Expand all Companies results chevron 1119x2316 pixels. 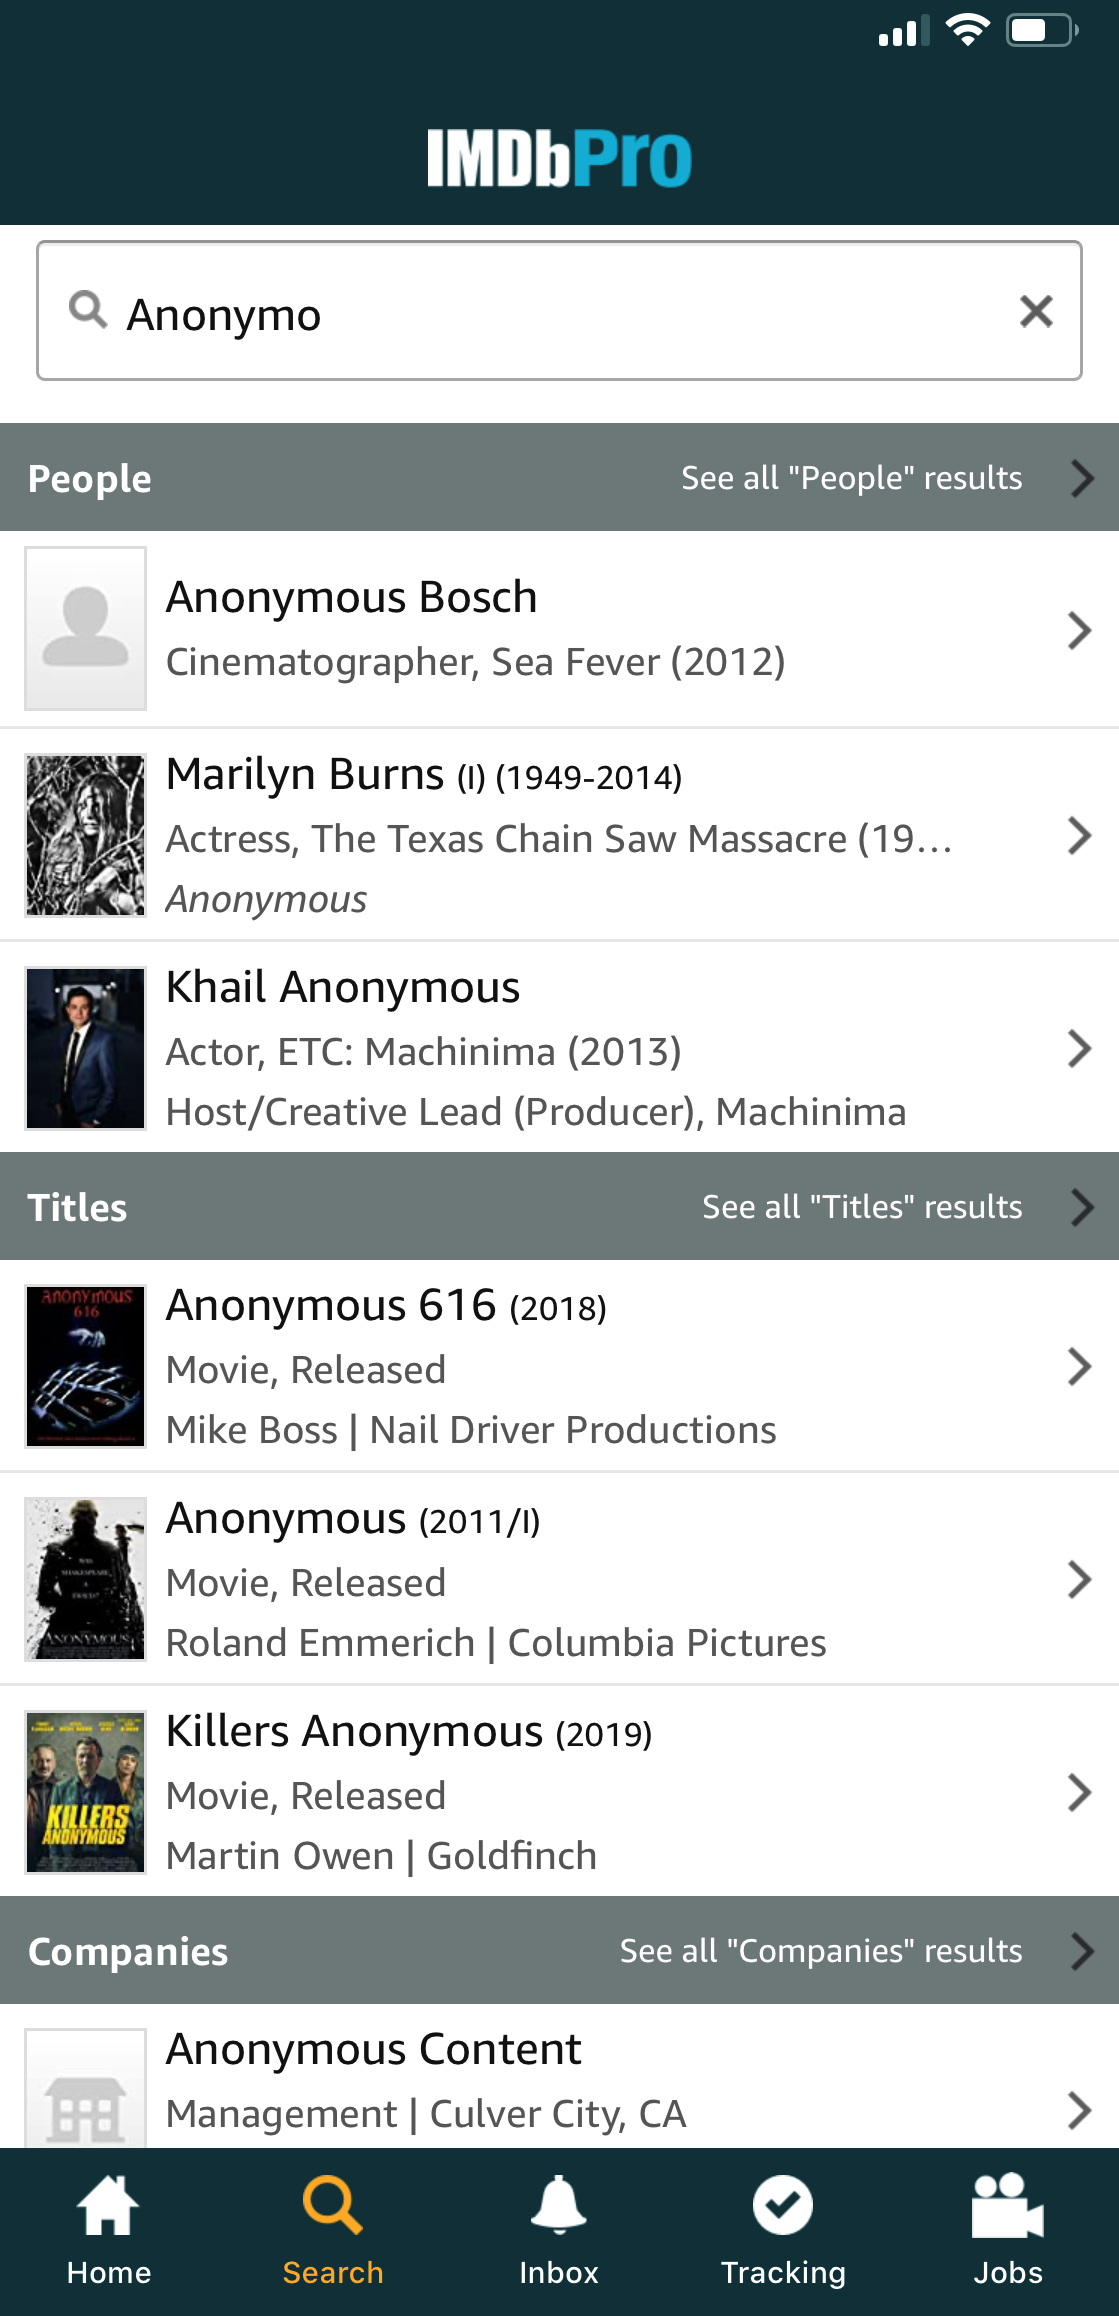pos(1081,1951)
